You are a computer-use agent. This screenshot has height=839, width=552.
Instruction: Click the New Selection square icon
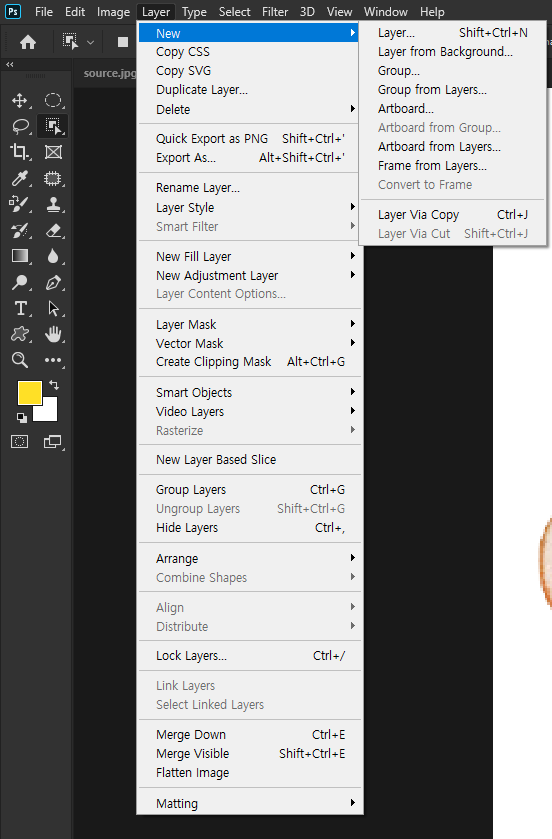(123, 42)
